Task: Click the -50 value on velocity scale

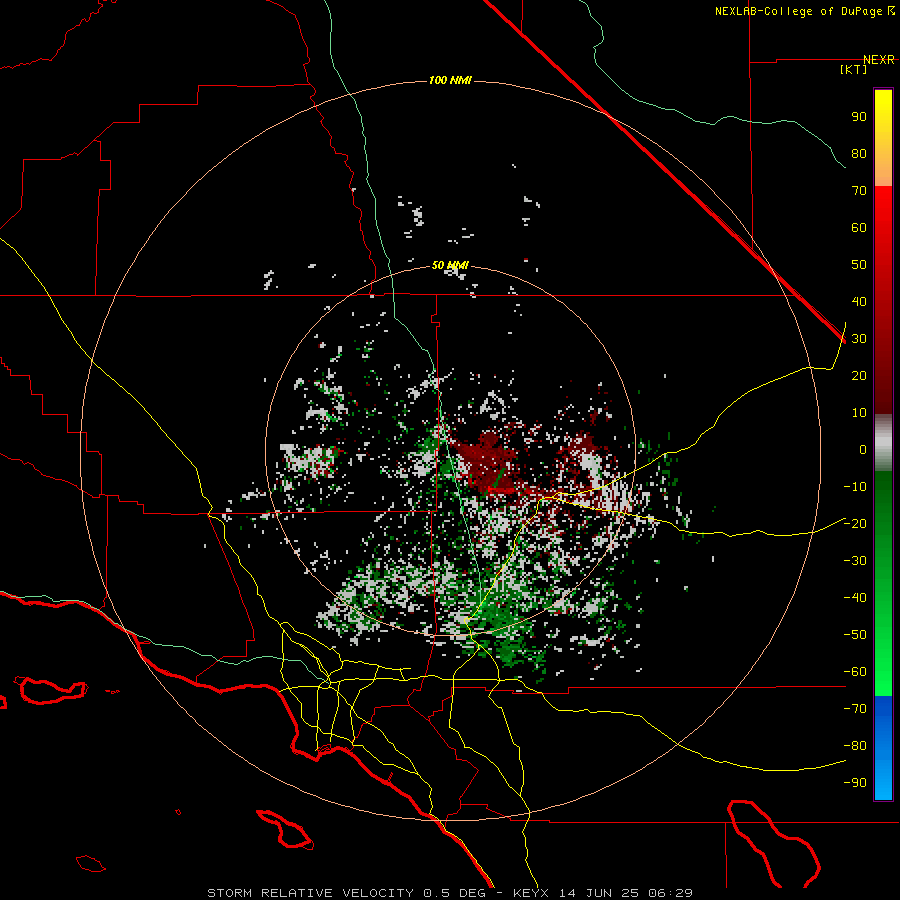Action: [x=855, y=635]
